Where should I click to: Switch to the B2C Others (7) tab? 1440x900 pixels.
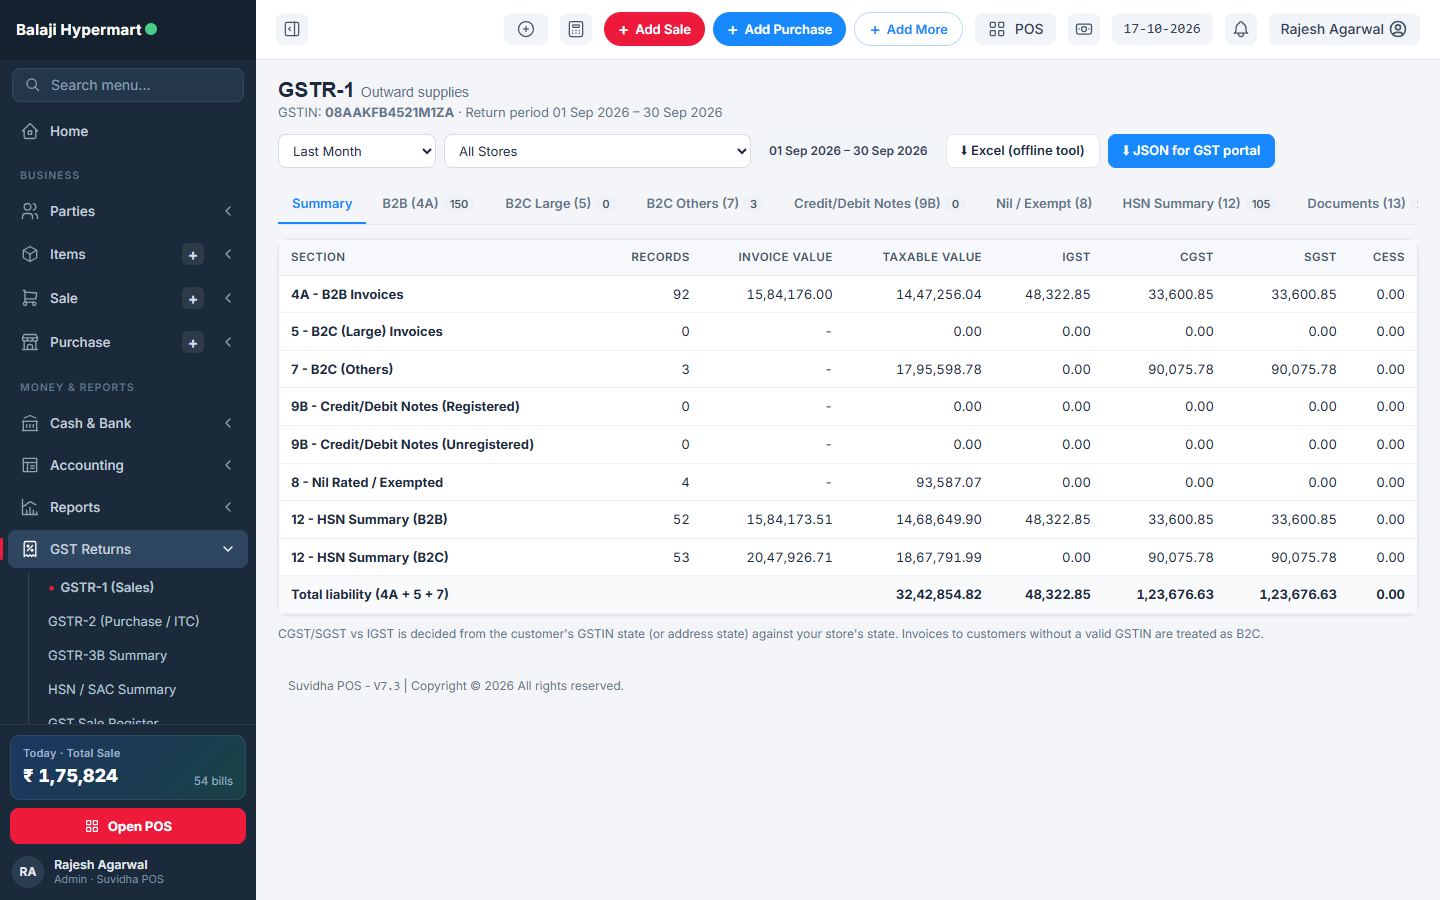pos(703,203)
